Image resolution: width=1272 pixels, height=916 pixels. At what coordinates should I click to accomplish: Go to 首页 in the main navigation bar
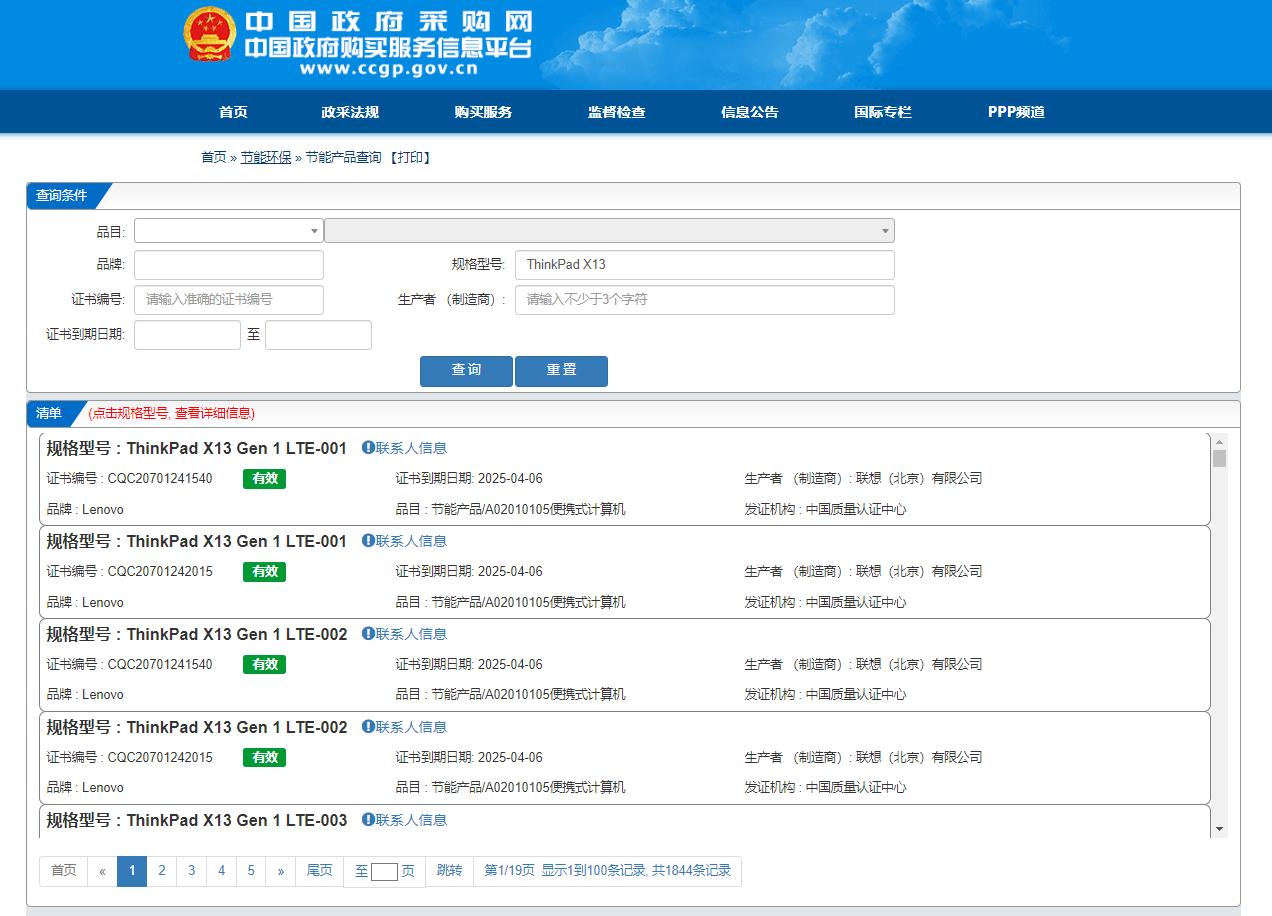pos(233,112)
